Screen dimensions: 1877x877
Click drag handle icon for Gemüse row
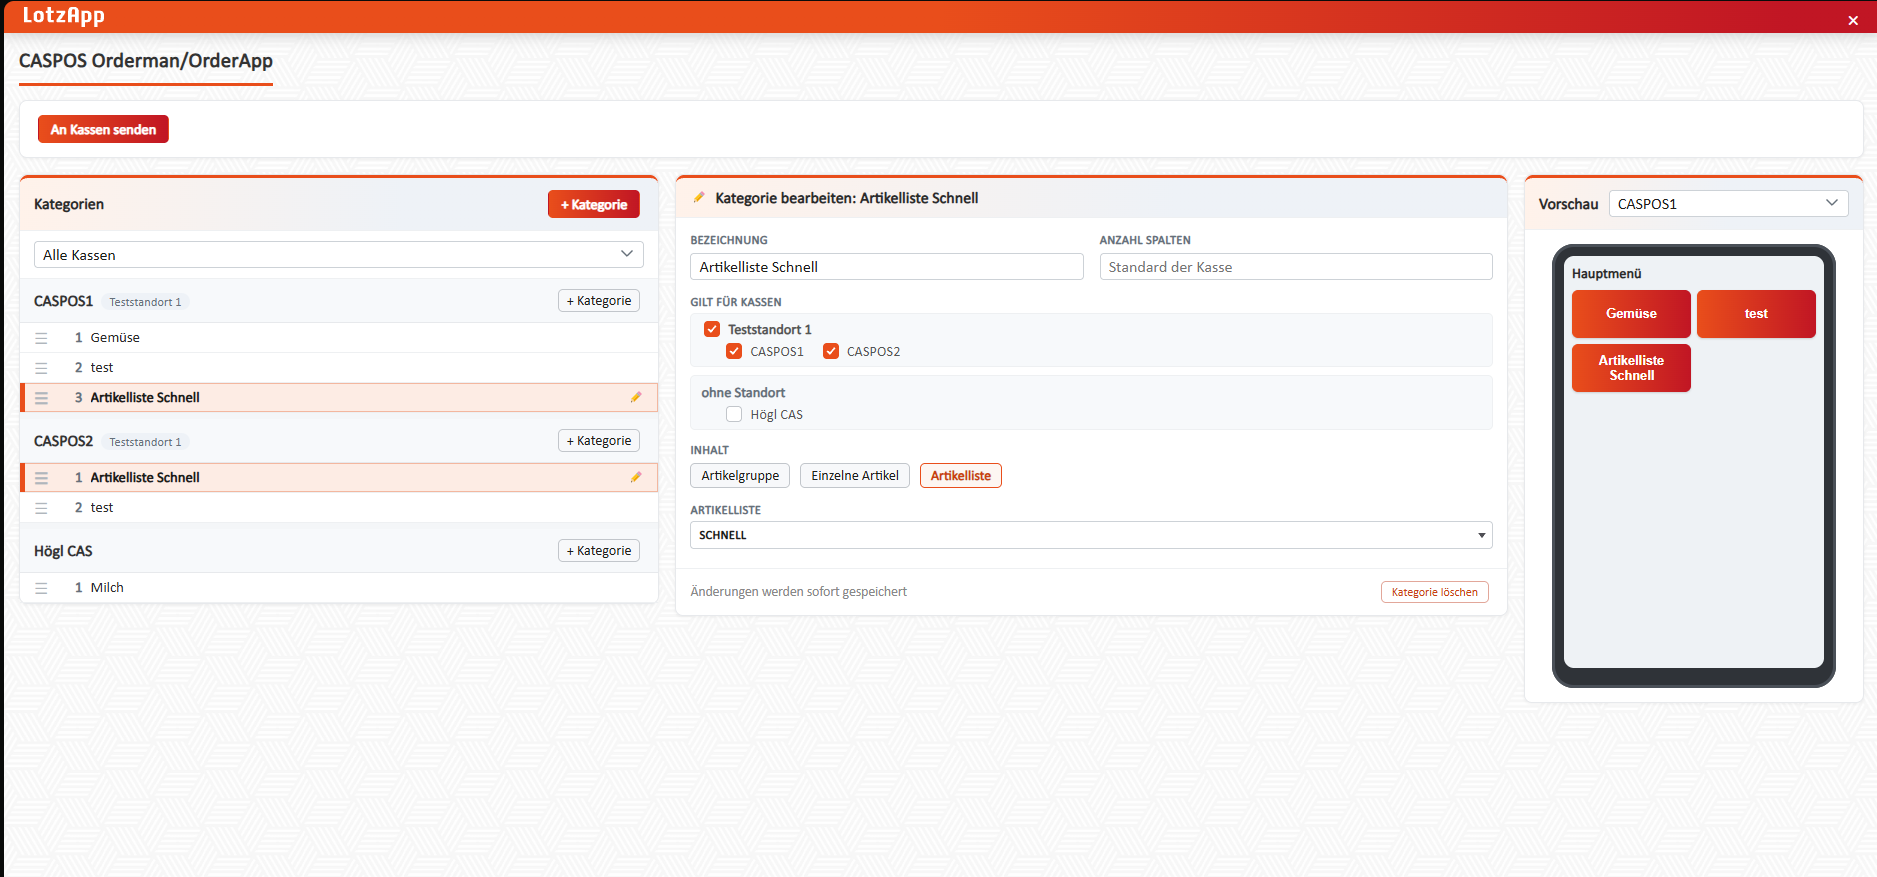41,338
